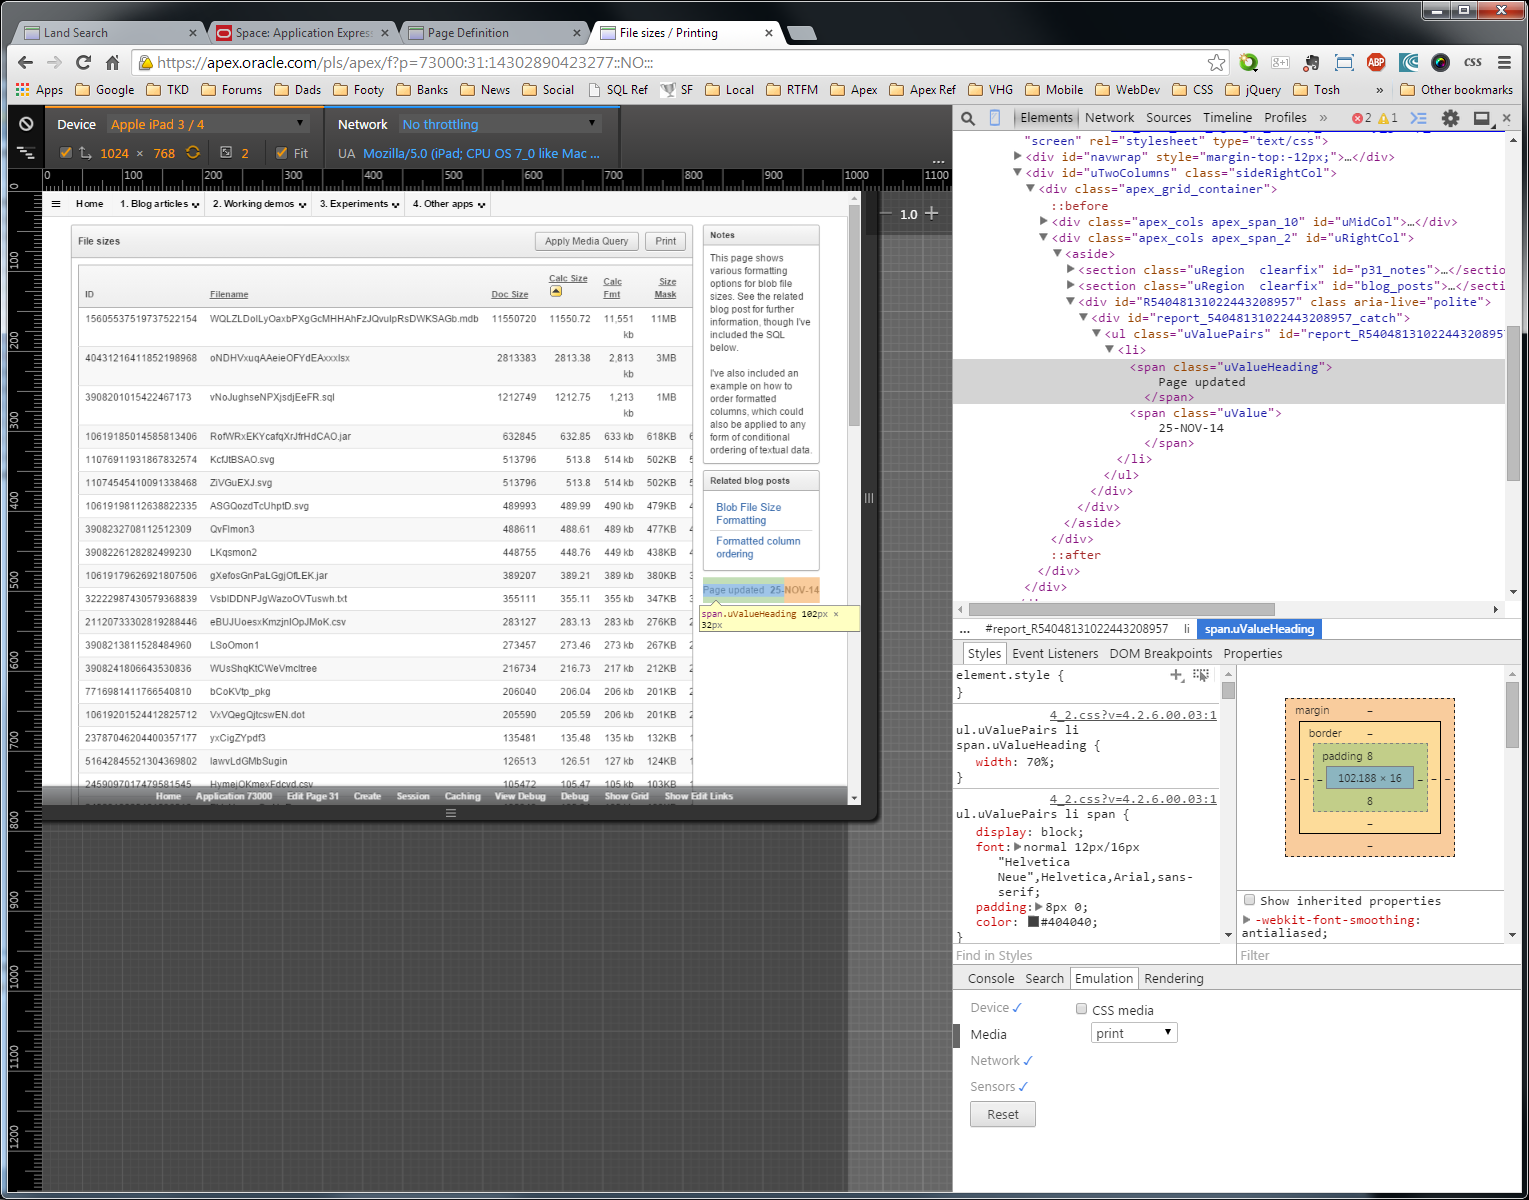Click the page hamburger menu beside Home

coord(56,204)
